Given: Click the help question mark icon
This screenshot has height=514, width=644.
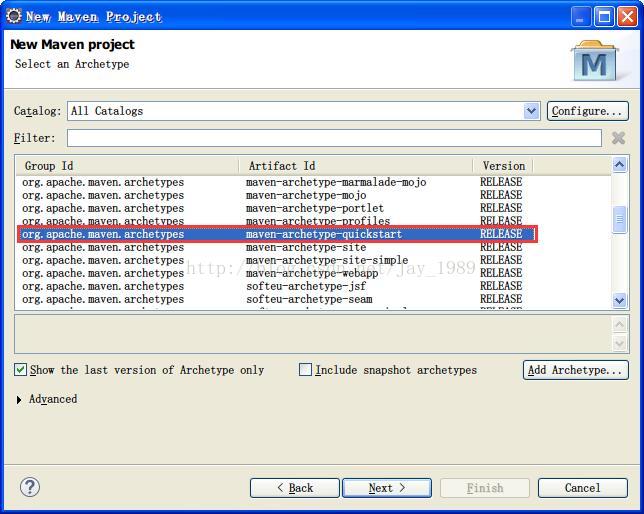Looking at the screenshot, I should pyautogui.click(x=30, y=487).
